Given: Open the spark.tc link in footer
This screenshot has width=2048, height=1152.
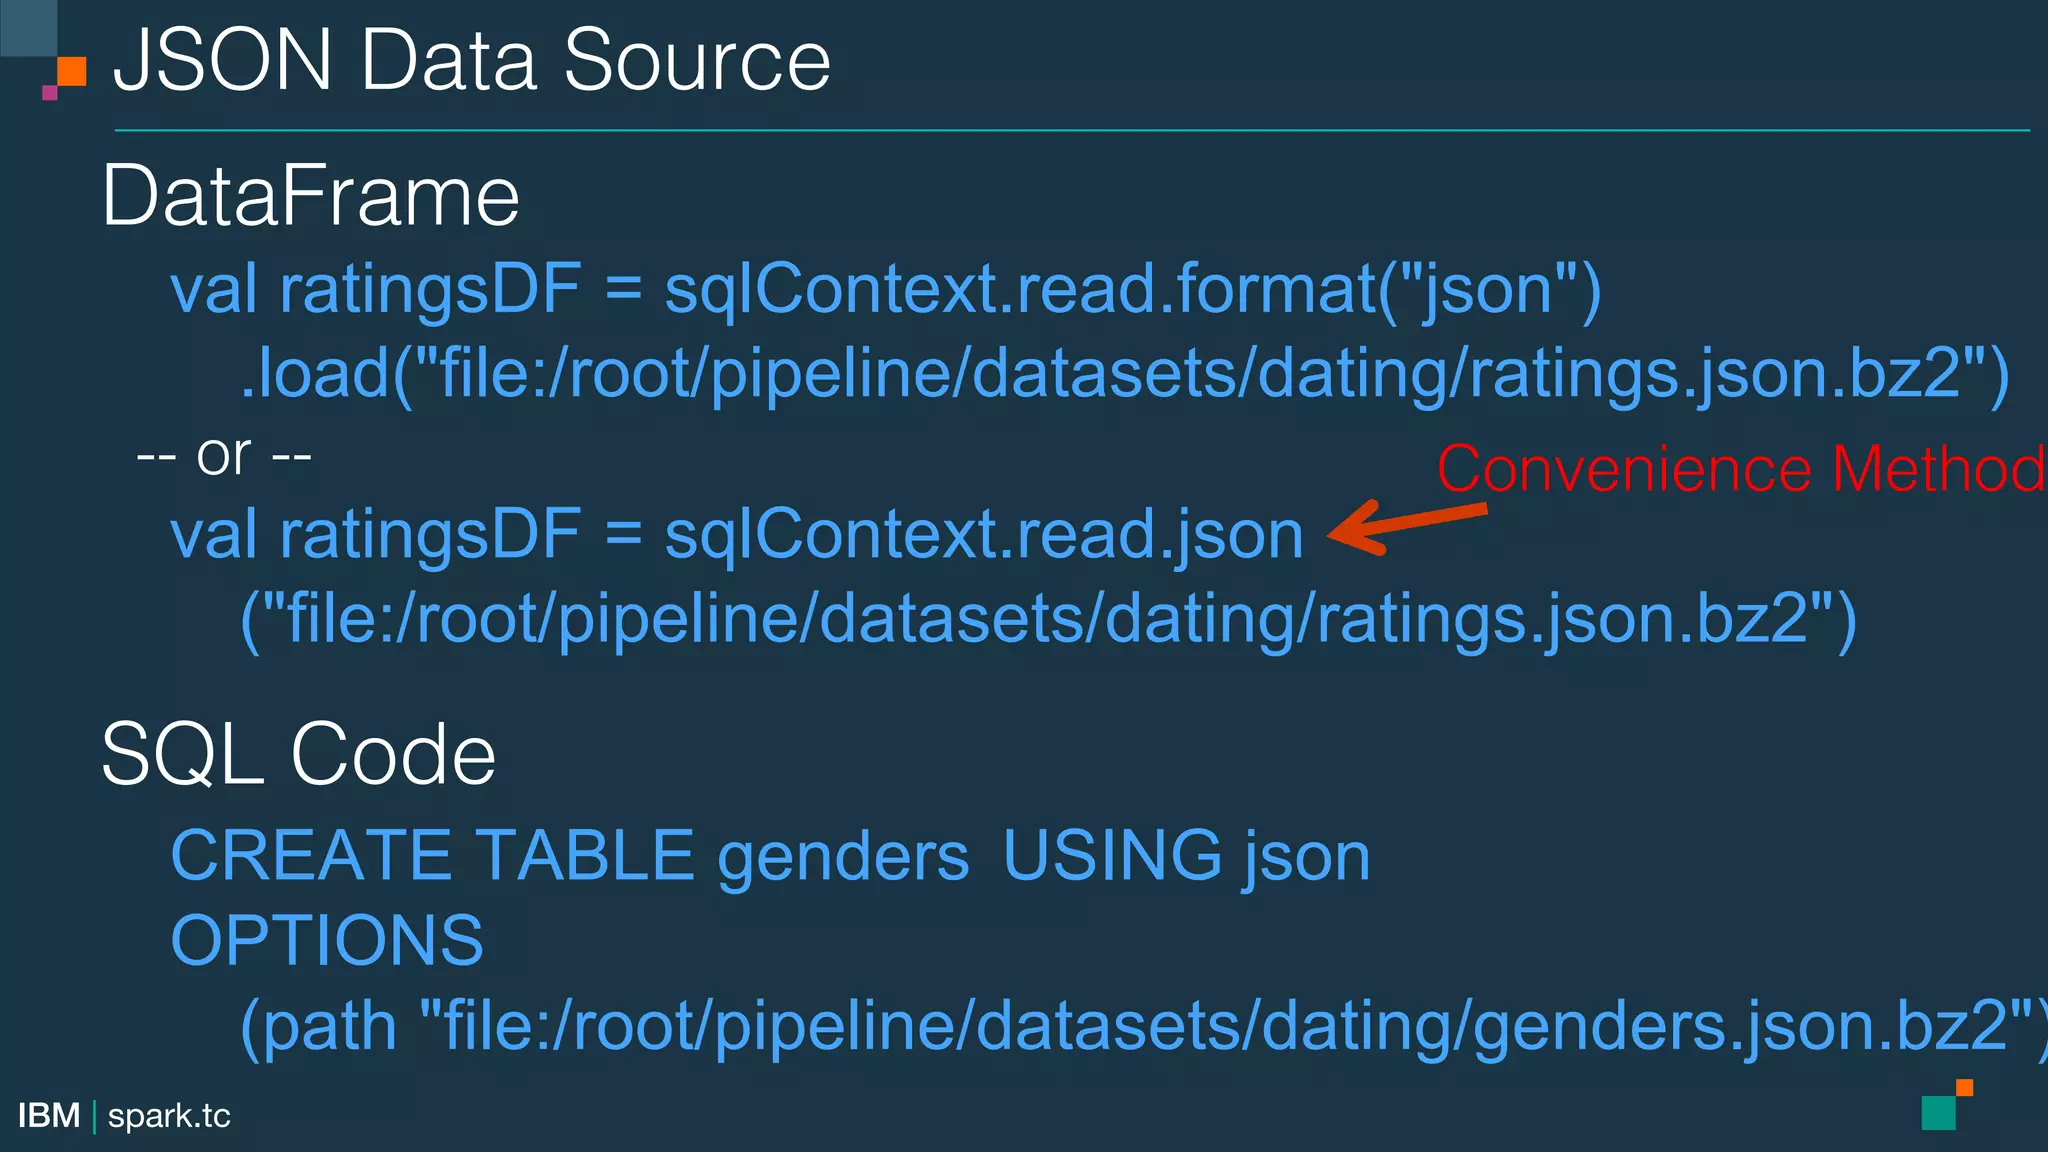Looking at the screenshot, I should click(169, 1116).
